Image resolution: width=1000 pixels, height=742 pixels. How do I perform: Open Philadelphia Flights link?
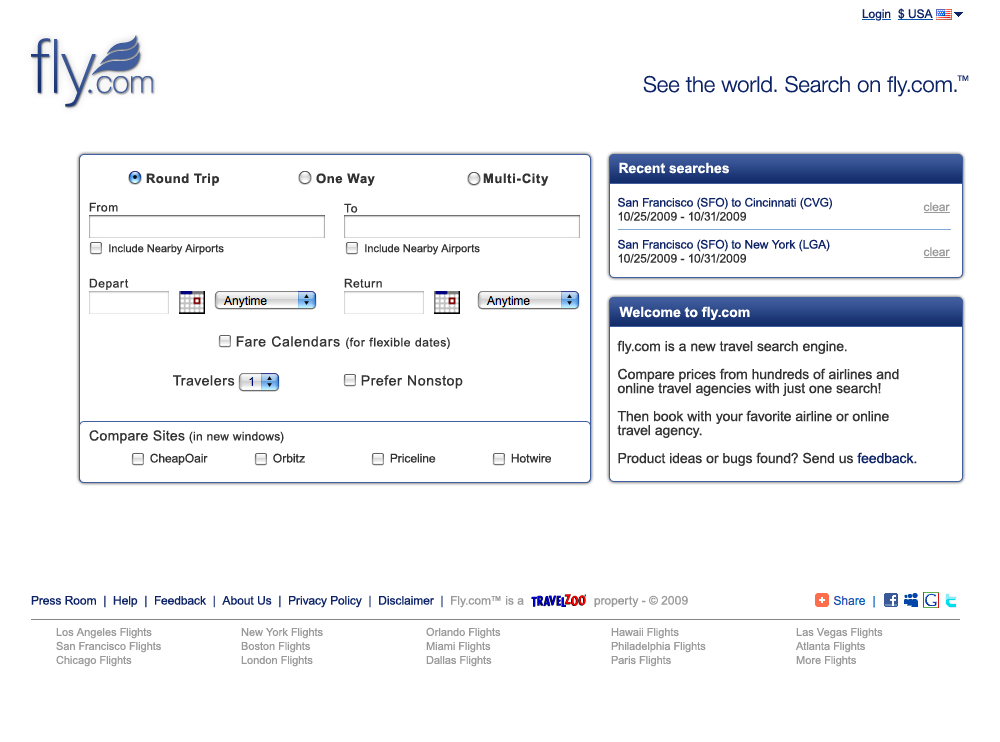pos(658,646)
